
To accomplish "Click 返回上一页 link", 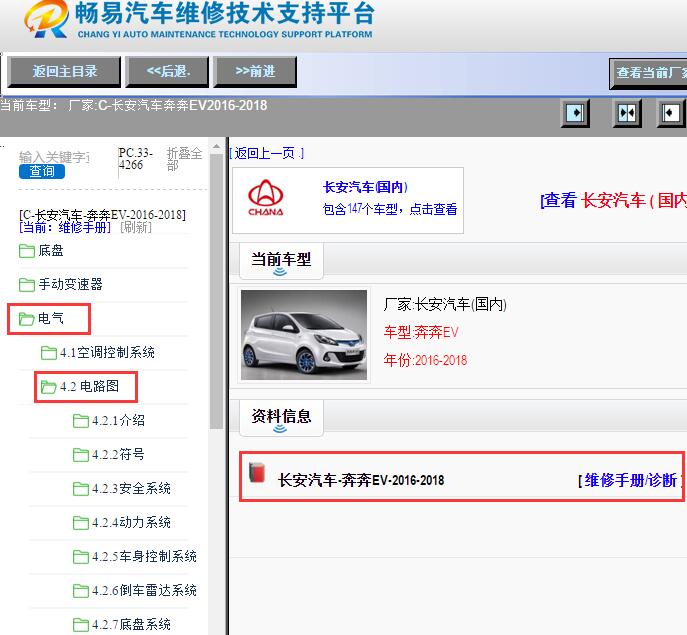I will tap(266, 153).
